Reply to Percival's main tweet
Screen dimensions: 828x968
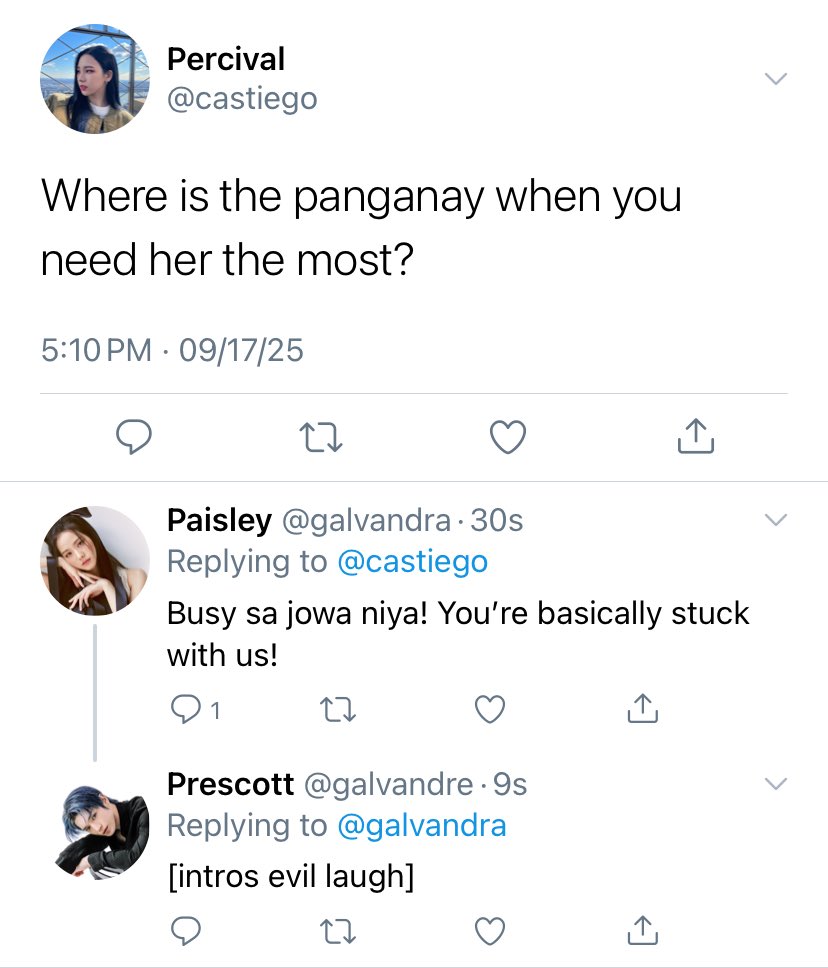coord(134,436)
